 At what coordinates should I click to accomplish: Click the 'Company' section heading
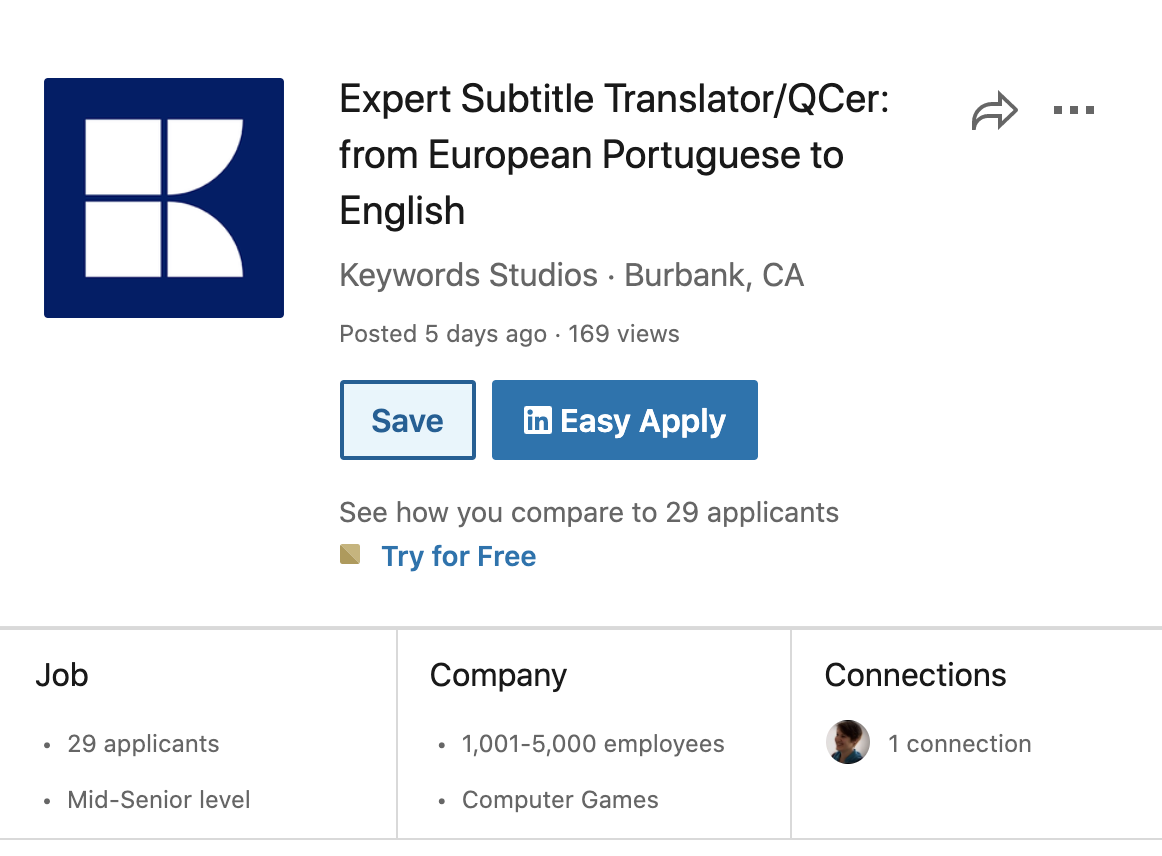tap(498, 676)
